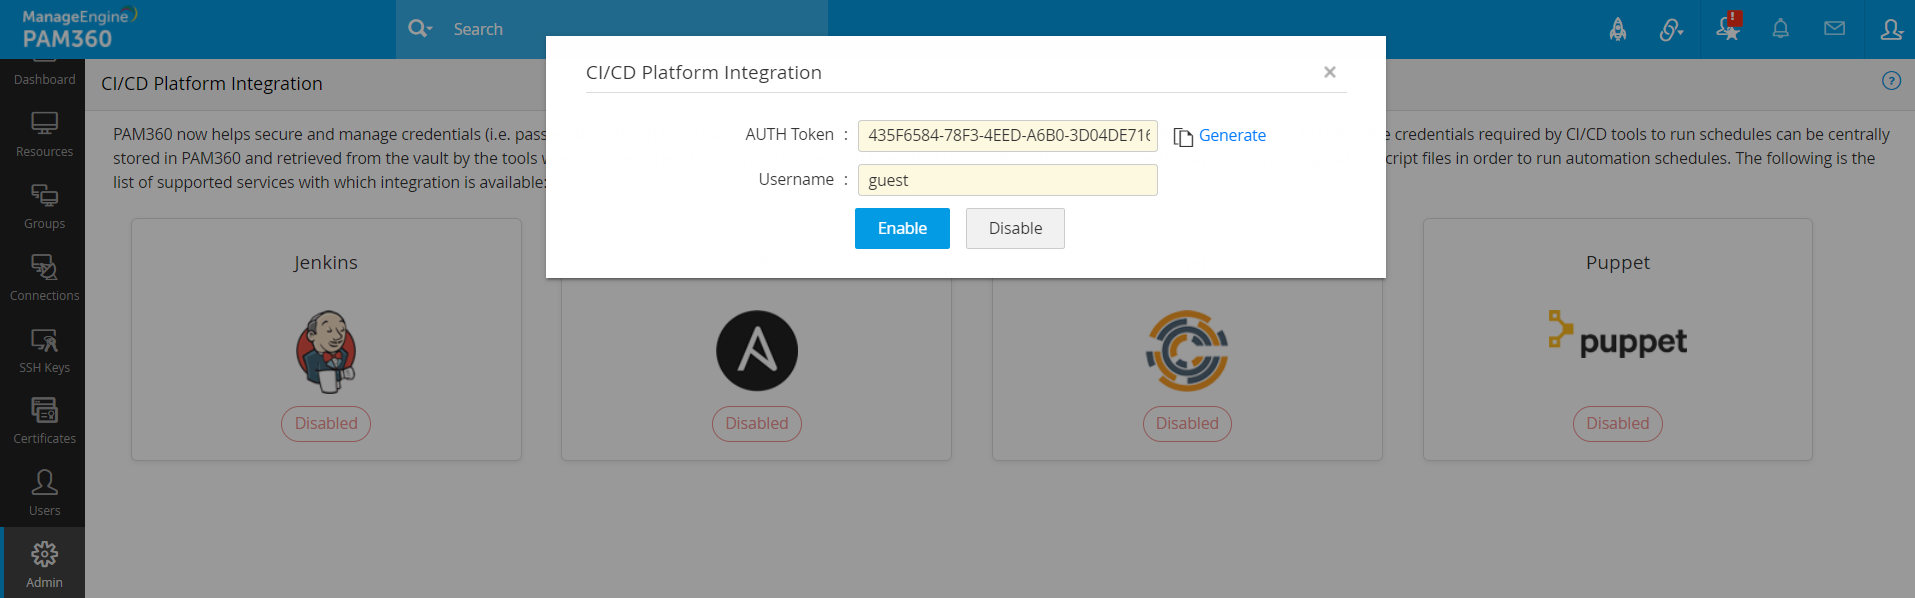Click the notification bell icon

[1780, 29]
